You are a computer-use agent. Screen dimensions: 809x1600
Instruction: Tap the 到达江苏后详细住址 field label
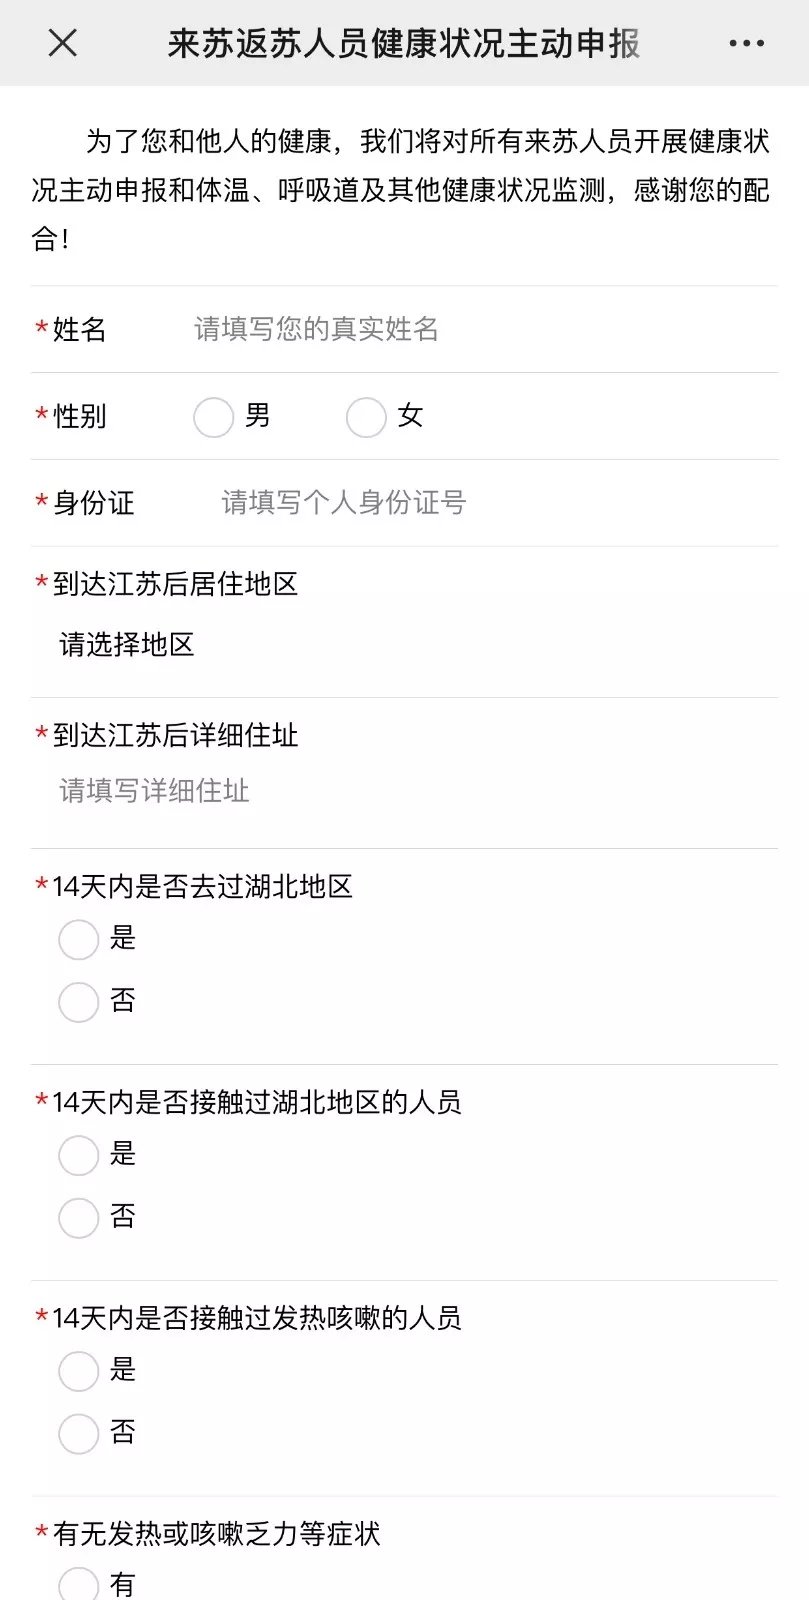(x=176, y=735)
